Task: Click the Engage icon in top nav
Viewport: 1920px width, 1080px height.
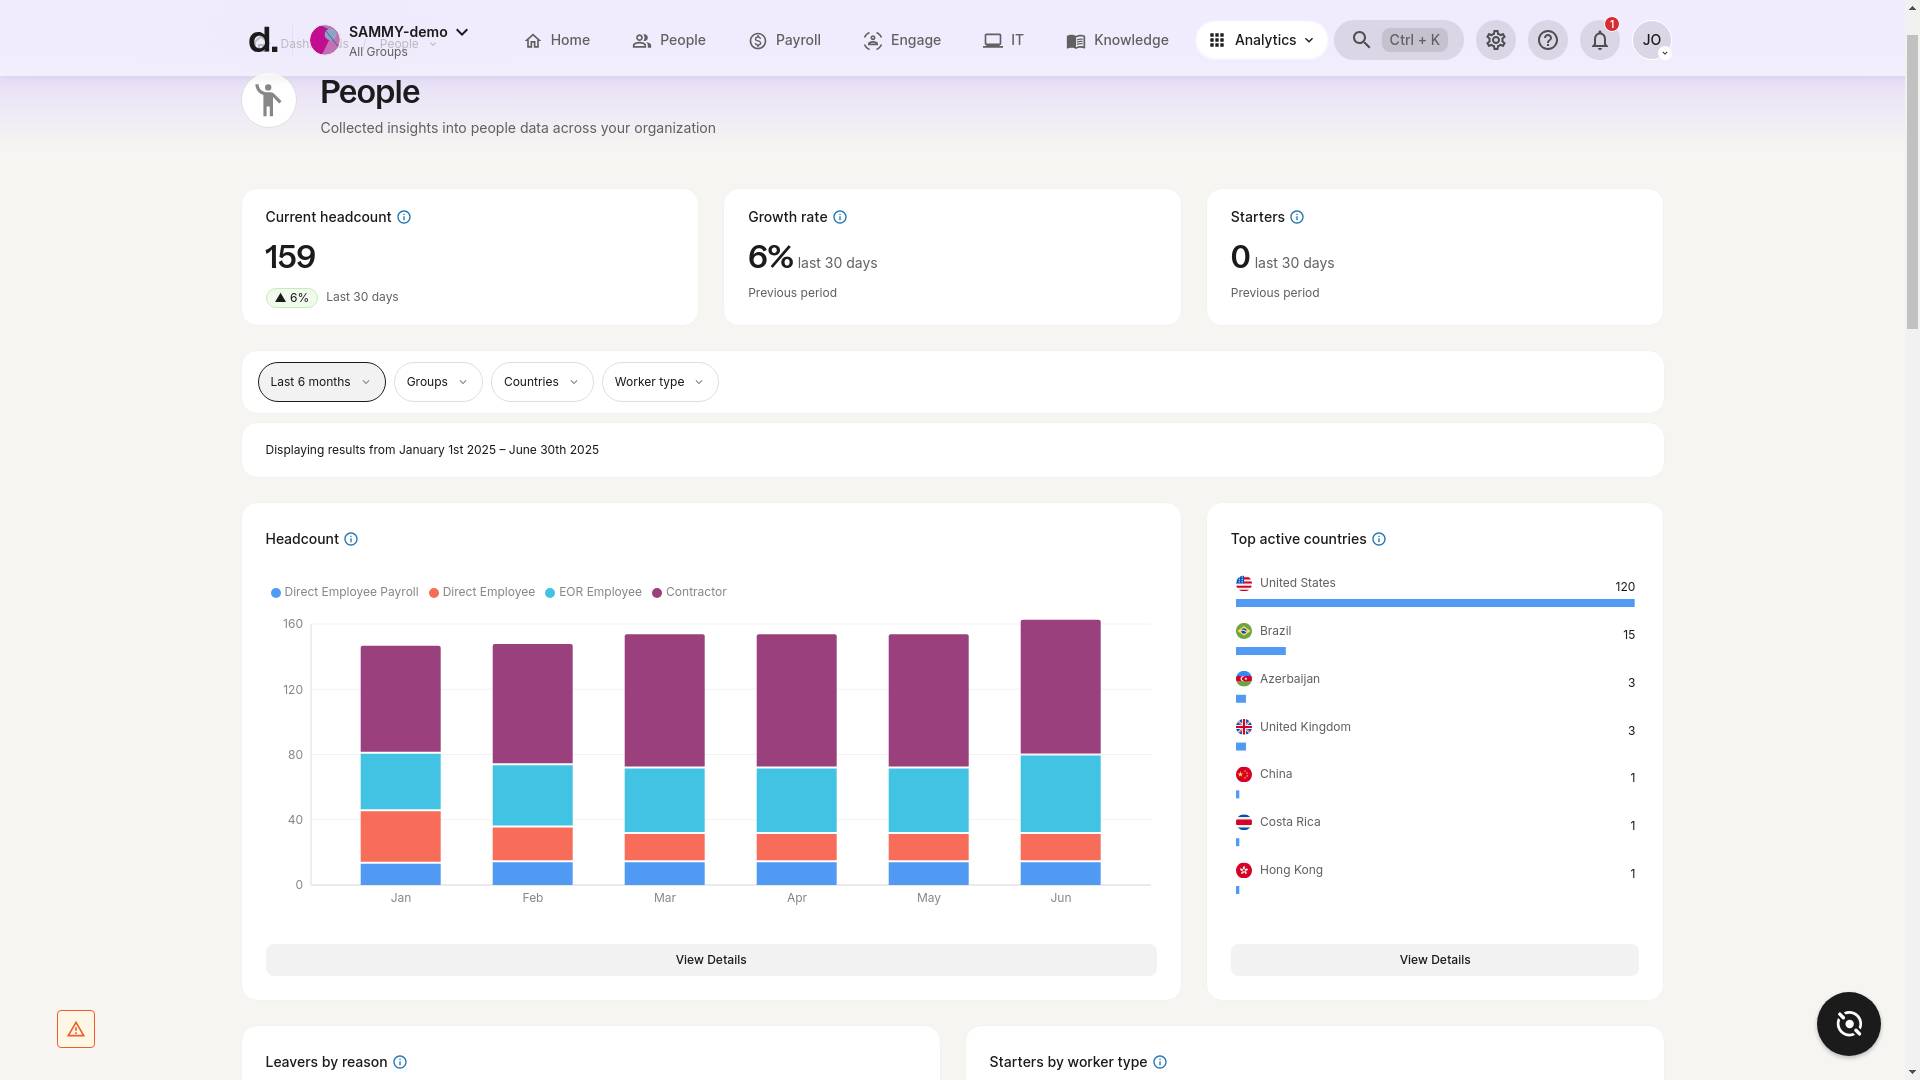Action: point(872,40)
